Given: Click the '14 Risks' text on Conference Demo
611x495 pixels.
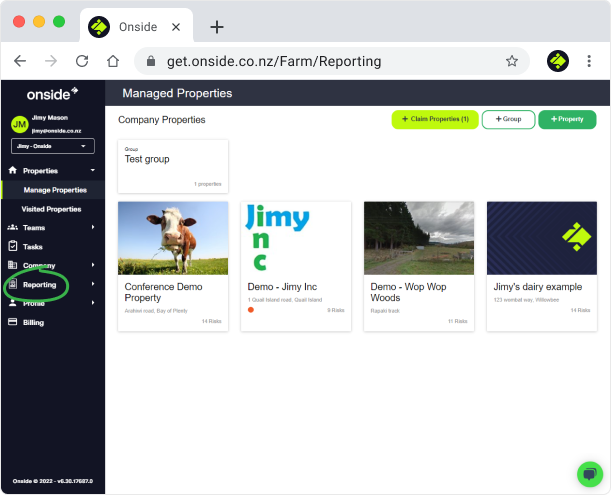Looking at the screenshot, I should pos(212,321).
